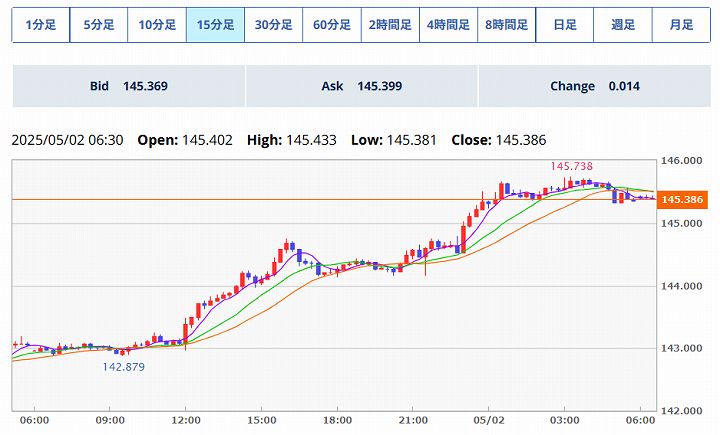This screenshot has height=435, width=720.
Task: Click the High: 145.433 value
Action: (x=292, y=140)
